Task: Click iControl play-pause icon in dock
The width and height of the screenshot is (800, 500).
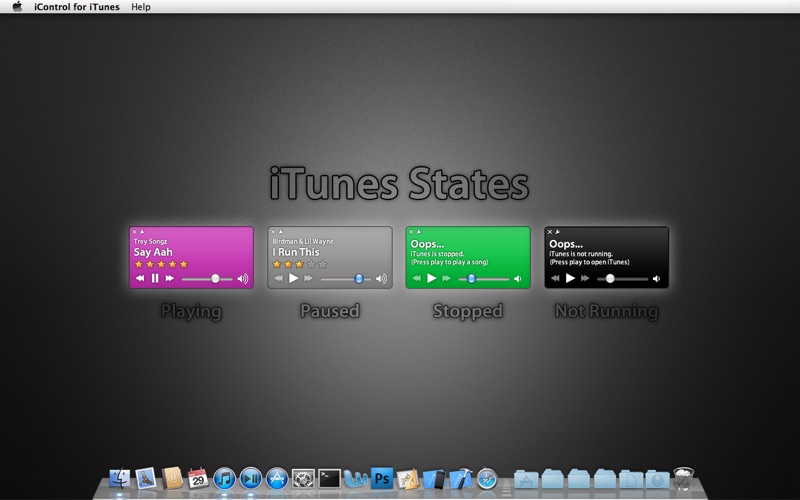Action: (251, 479)
